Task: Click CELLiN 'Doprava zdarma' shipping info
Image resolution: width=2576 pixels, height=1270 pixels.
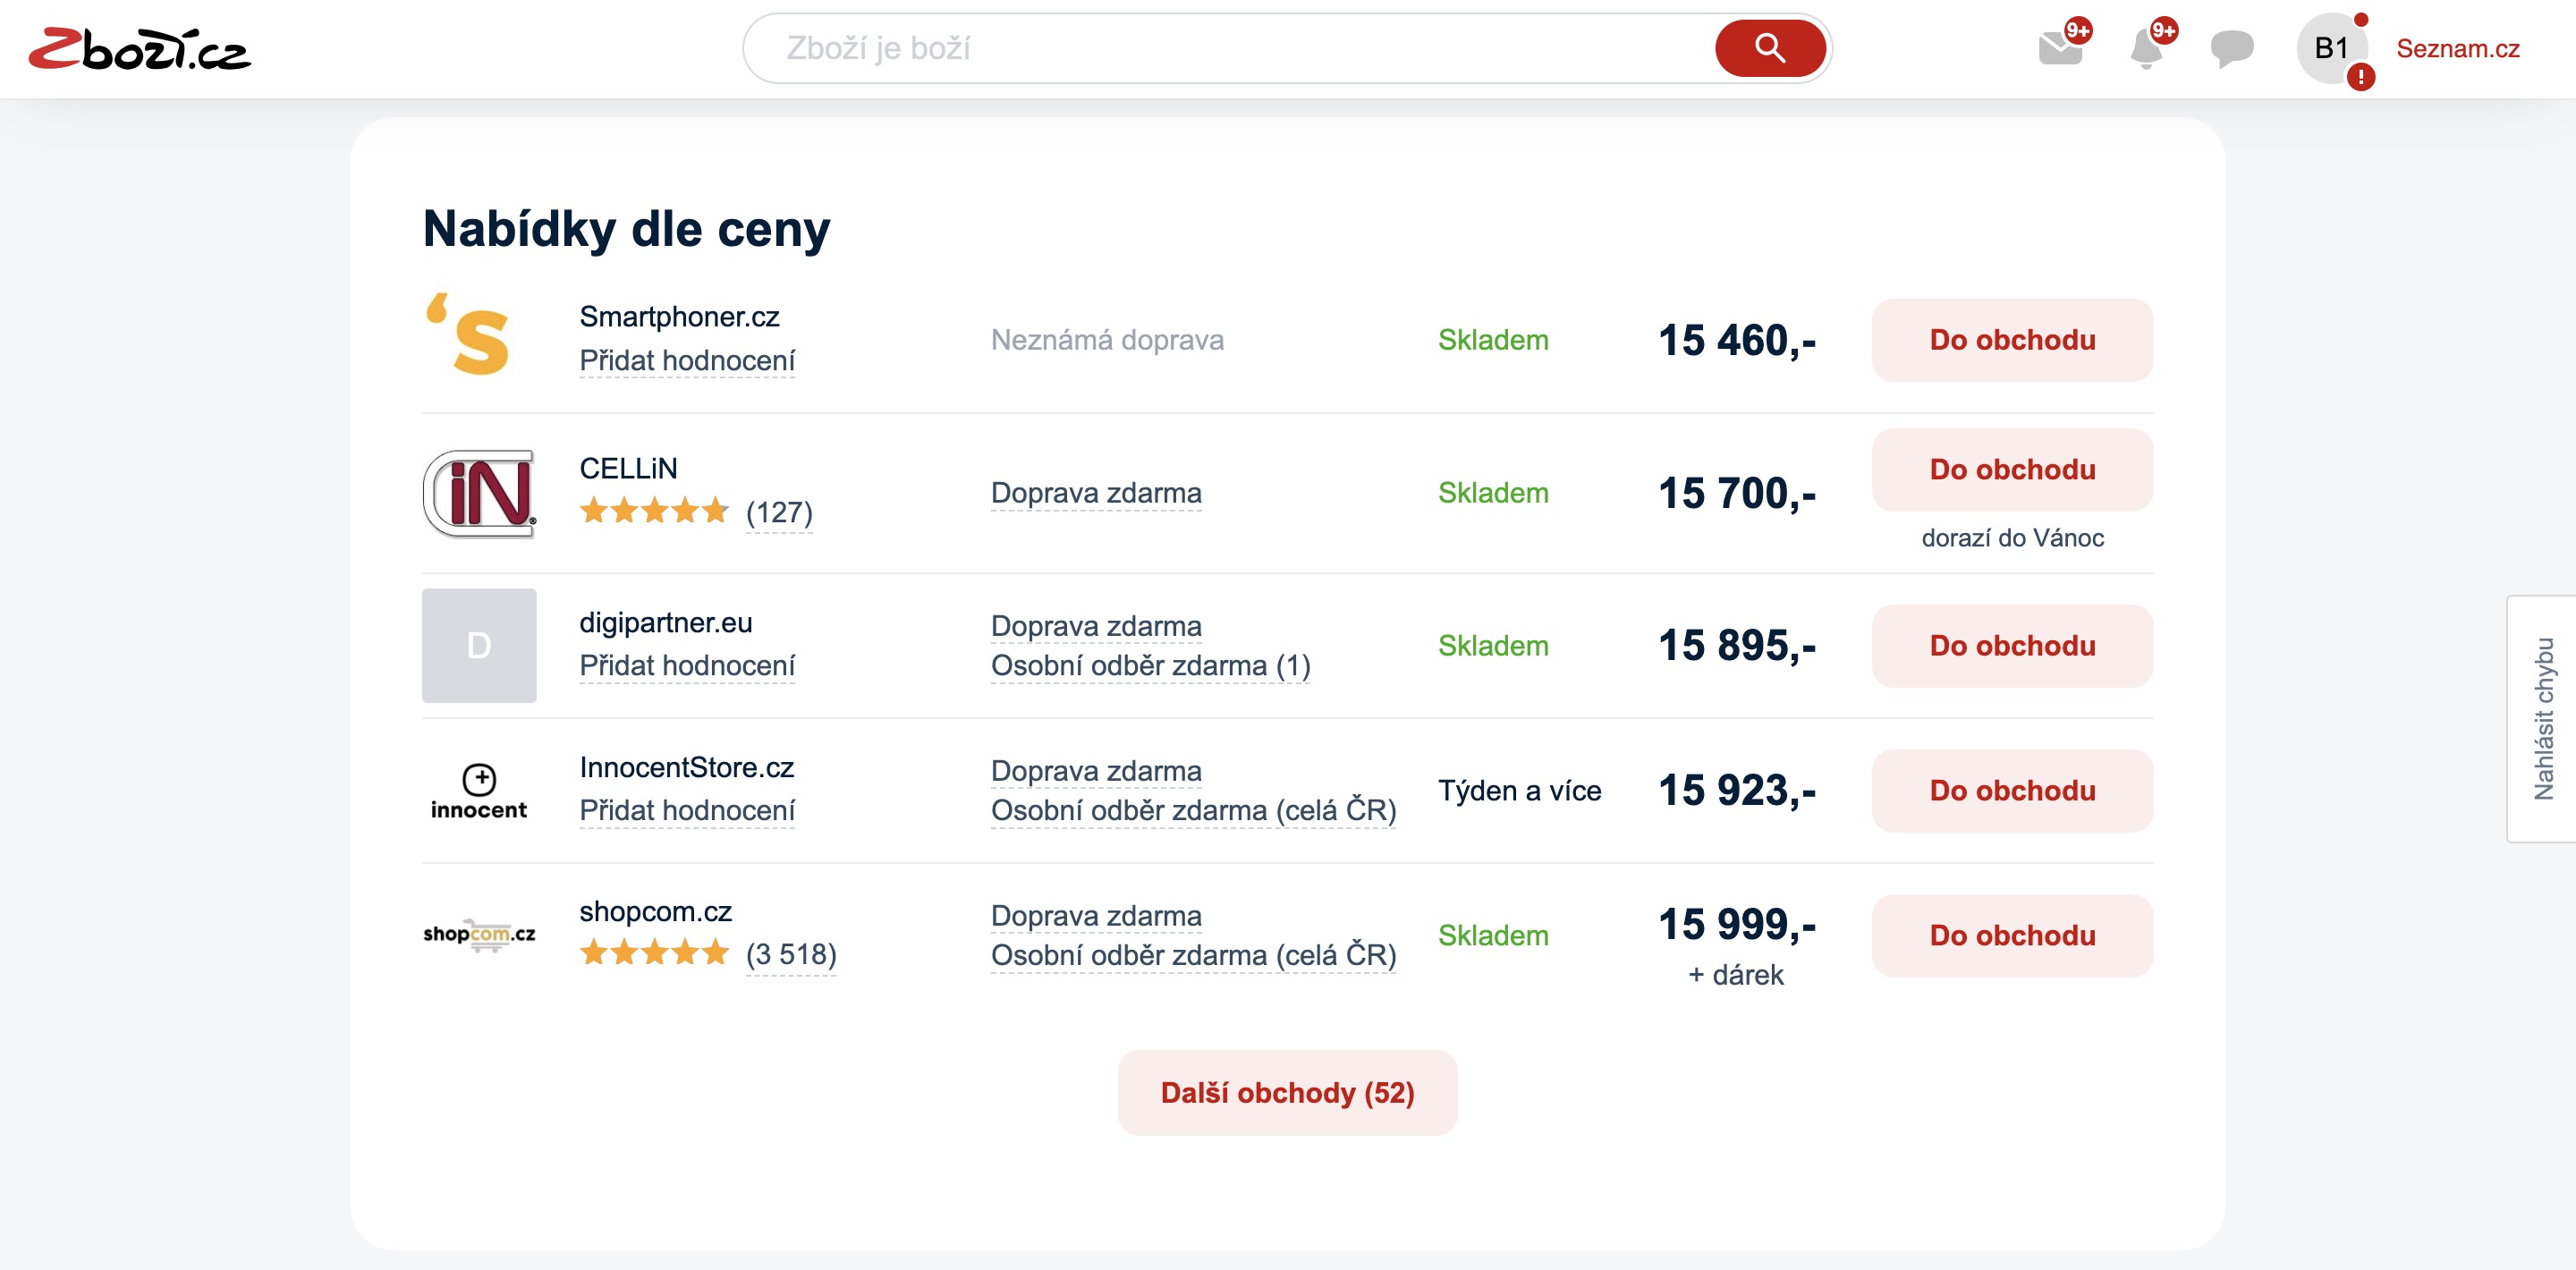Action: 1096,493
